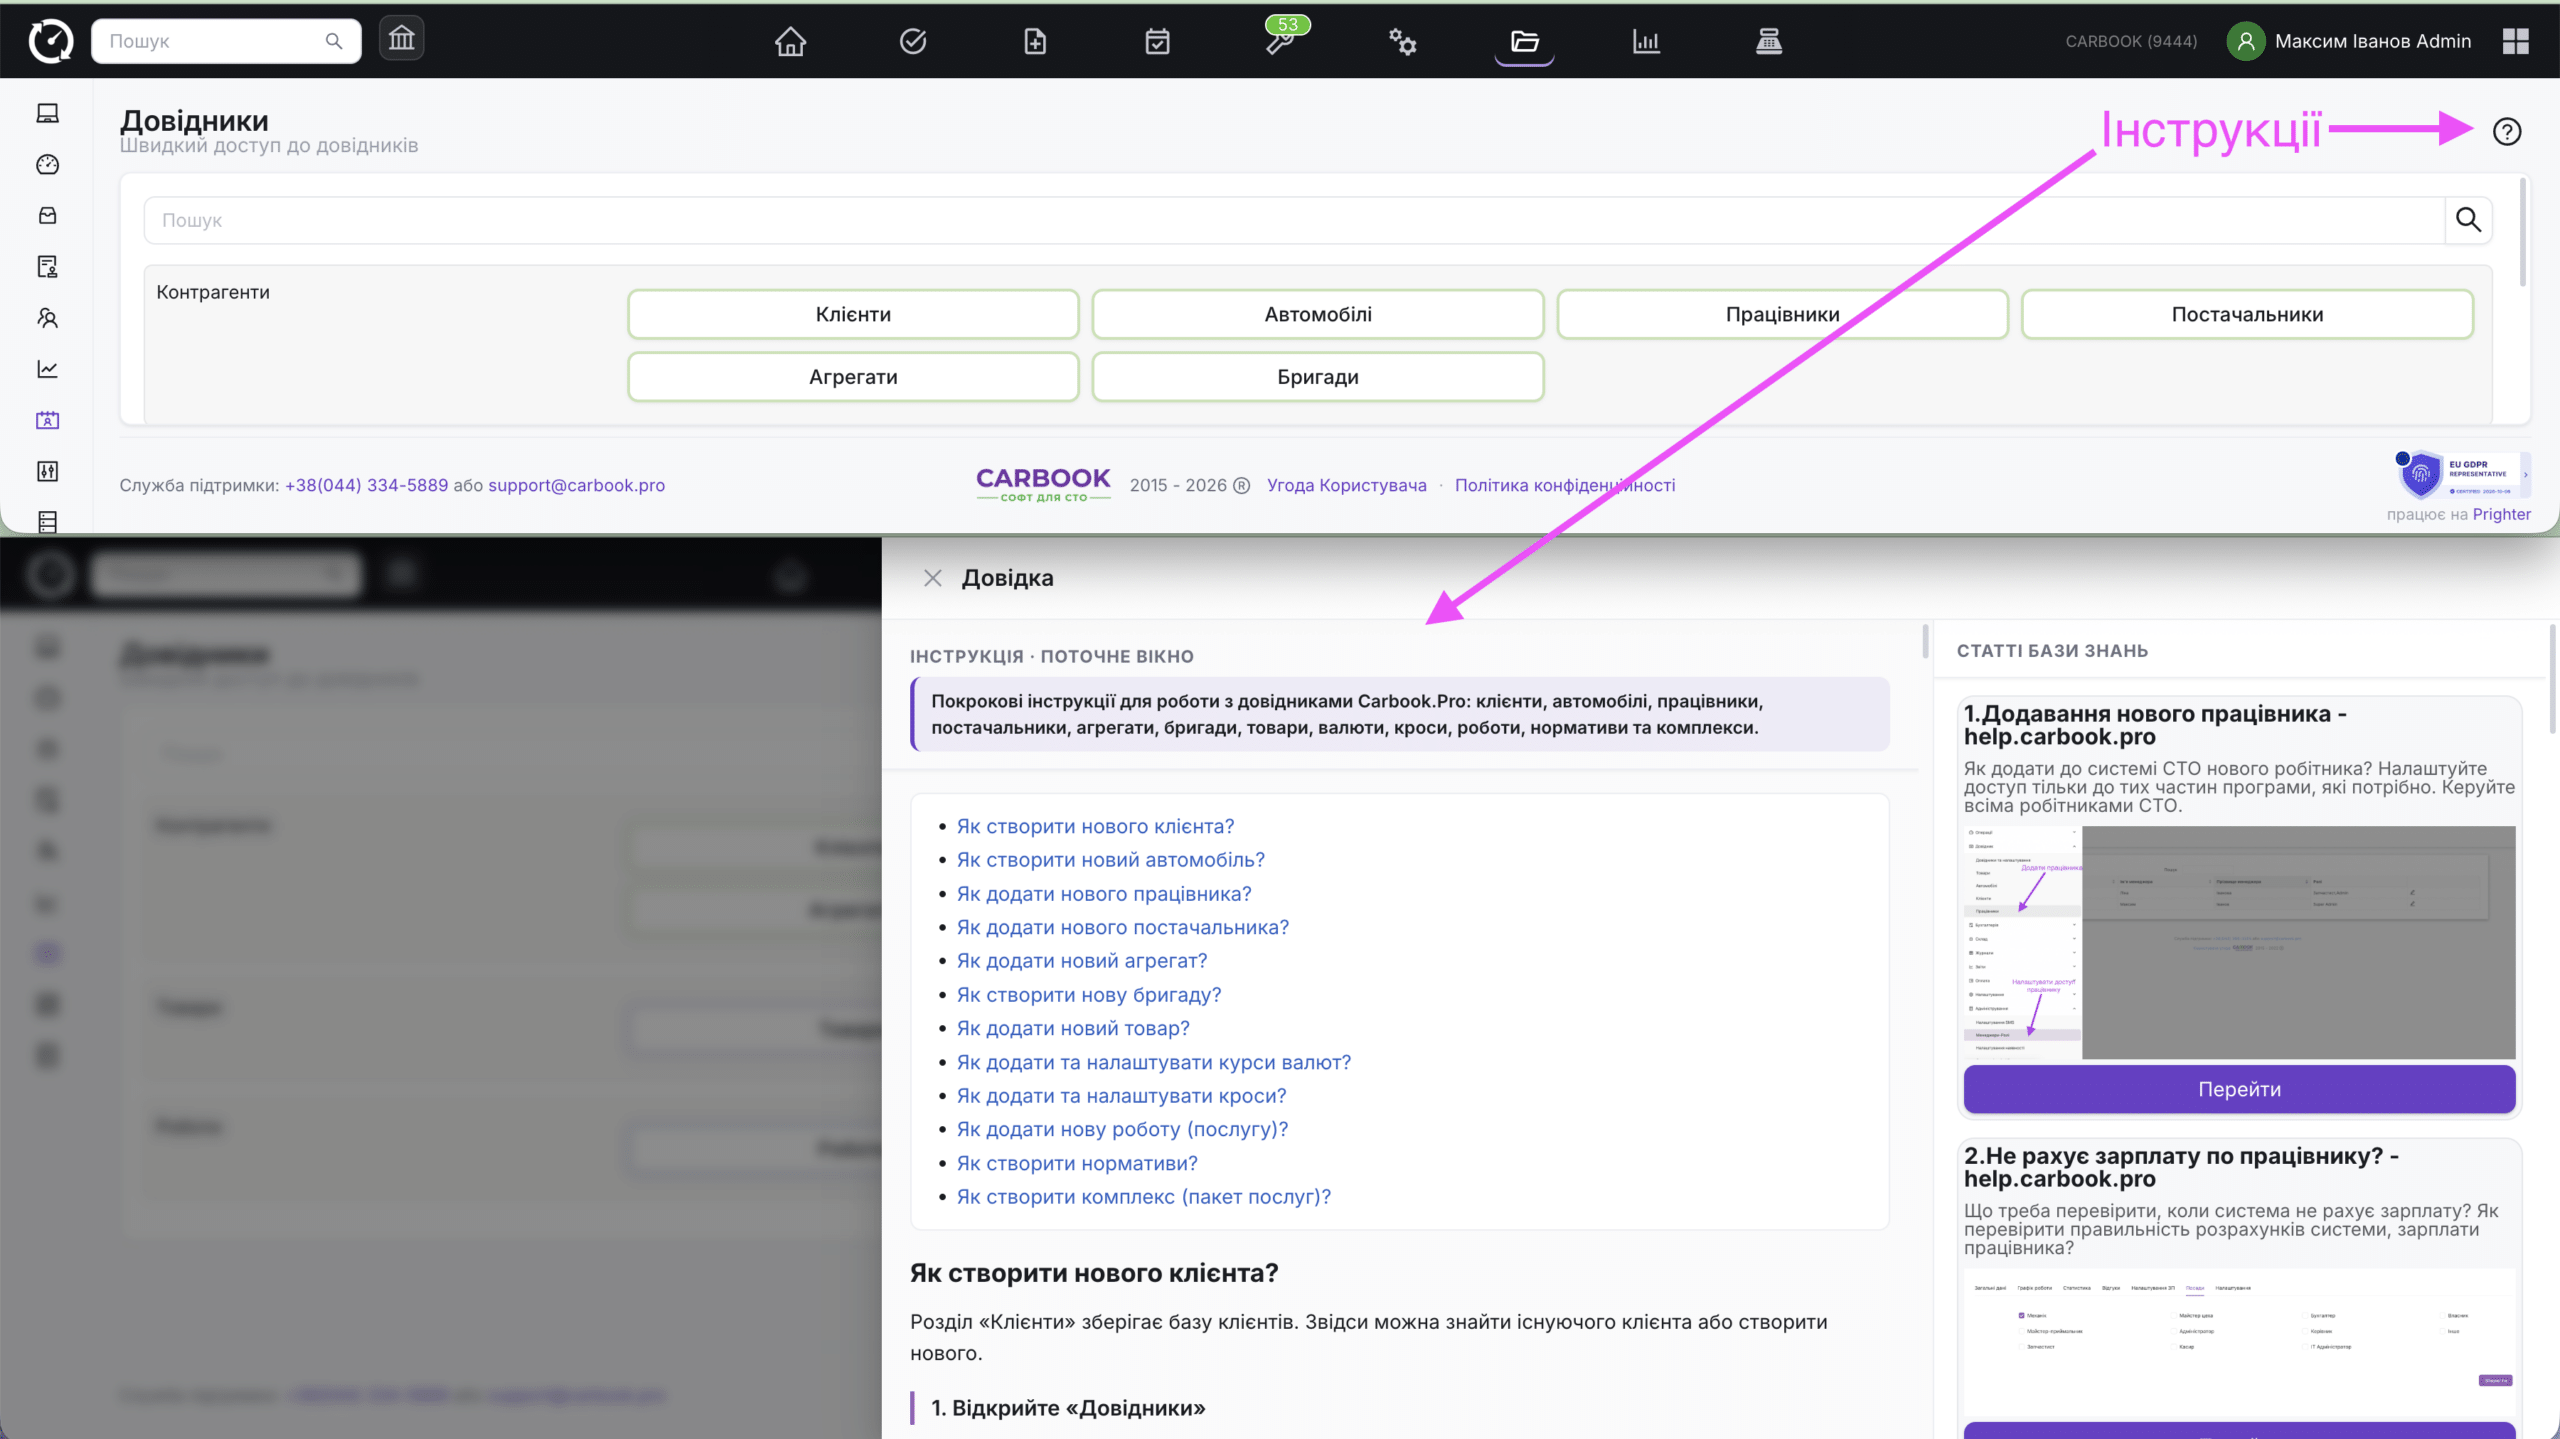Open the Агрегати directory button

point(853,377)
